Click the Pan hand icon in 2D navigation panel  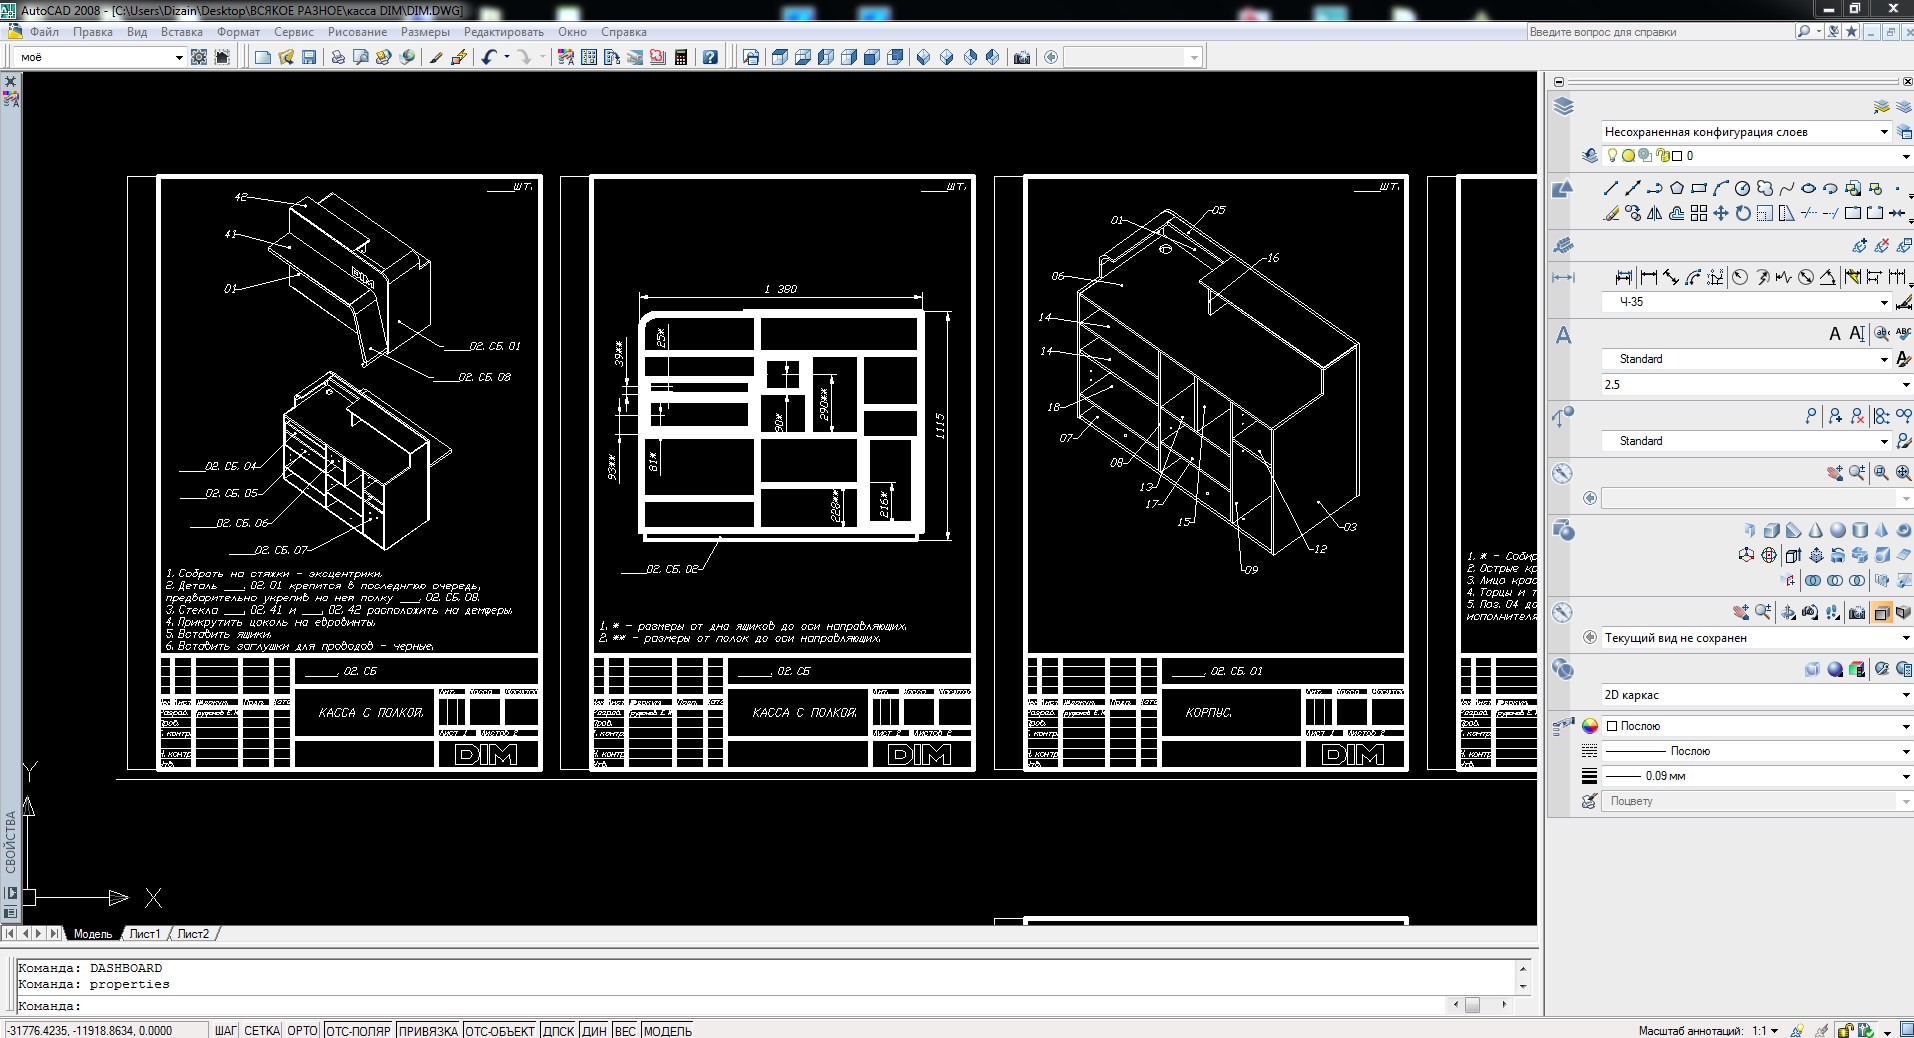tap(1834, 473)
